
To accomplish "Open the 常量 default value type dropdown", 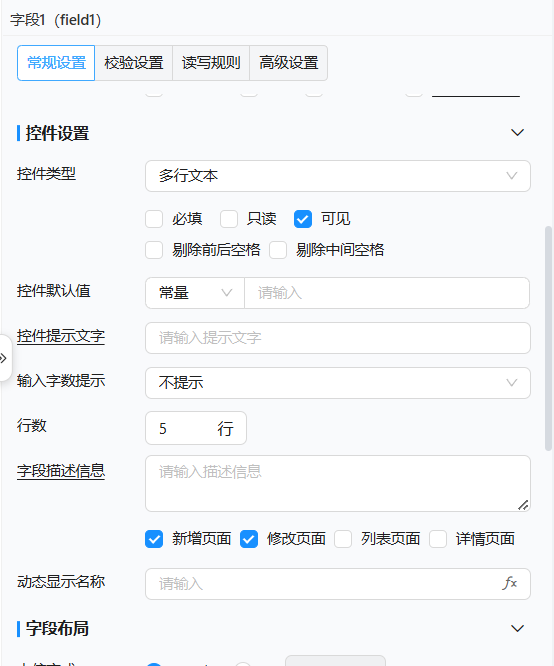I will [195, 293].
